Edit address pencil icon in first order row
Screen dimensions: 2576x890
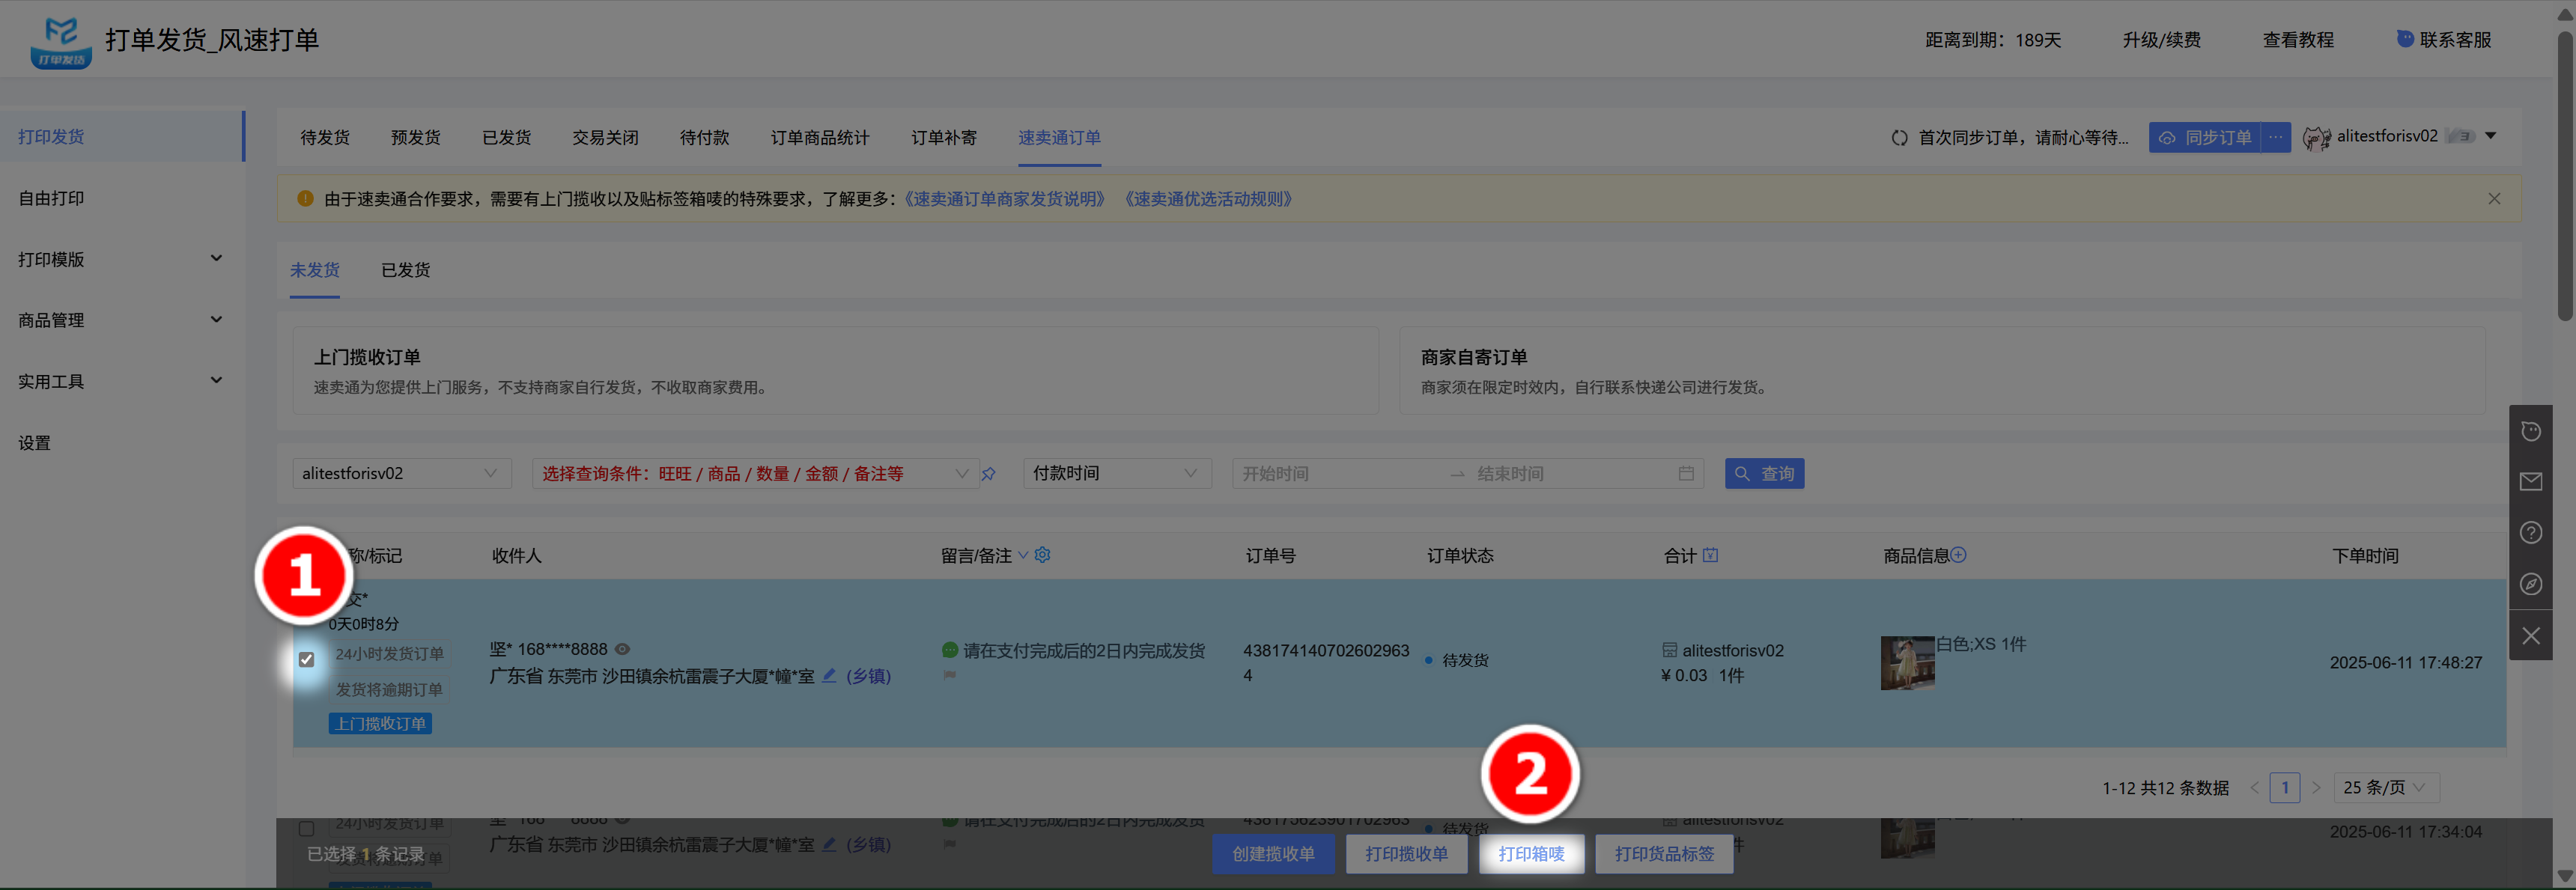(x=829, y=676)
